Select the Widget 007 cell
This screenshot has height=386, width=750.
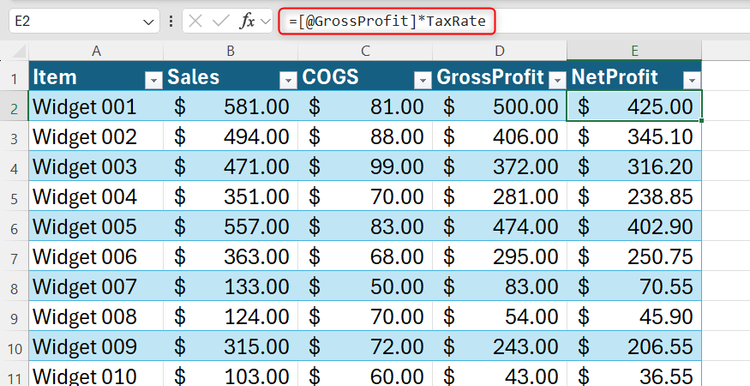click(96, 286)
